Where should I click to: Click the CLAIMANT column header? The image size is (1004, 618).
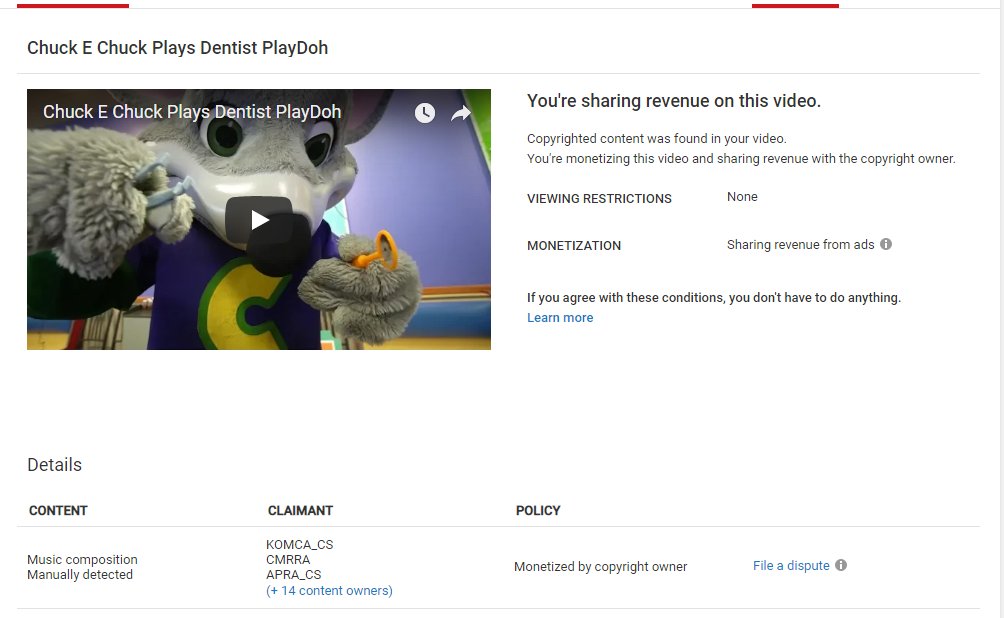(x=300, y=510)
